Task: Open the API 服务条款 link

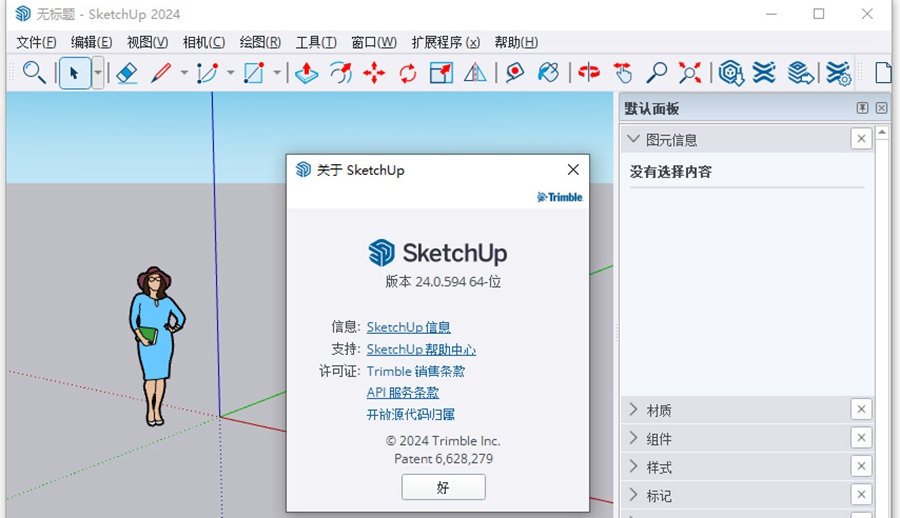Action: pos(402,392)
